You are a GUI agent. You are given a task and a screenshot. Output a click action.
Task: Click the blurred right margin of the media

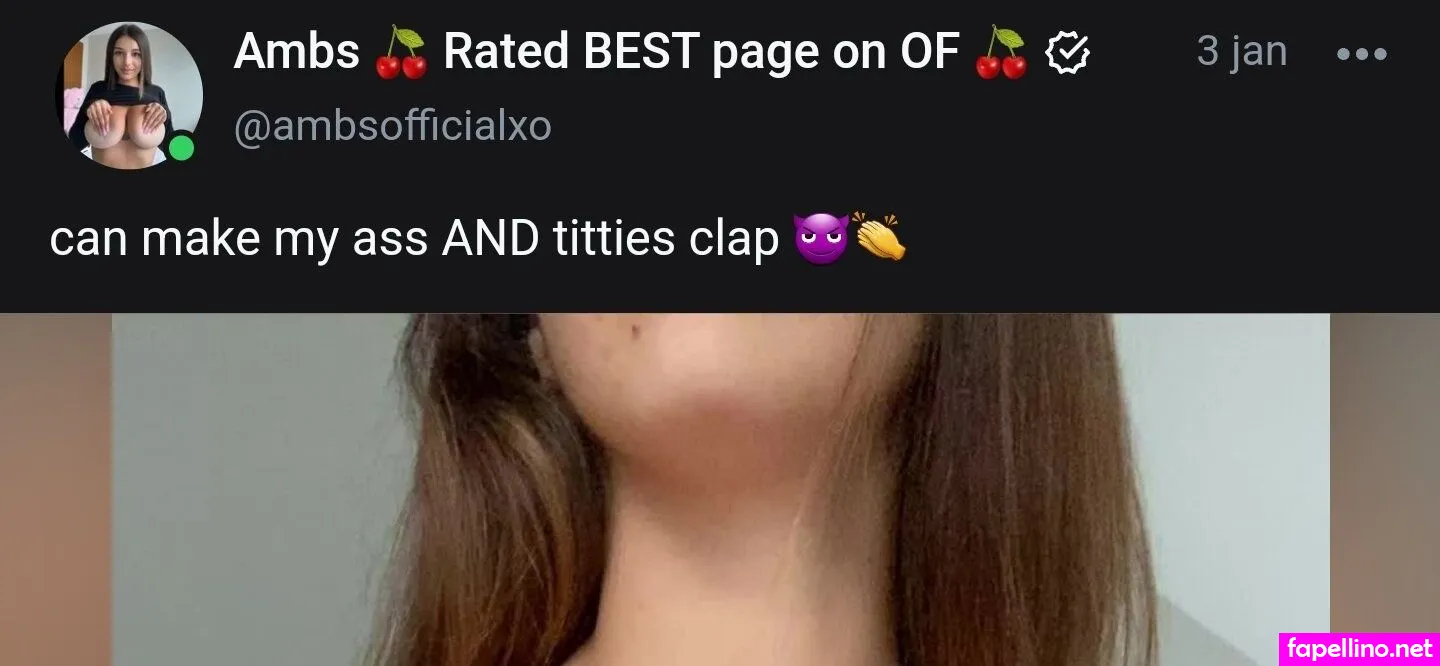(1385, 470)
